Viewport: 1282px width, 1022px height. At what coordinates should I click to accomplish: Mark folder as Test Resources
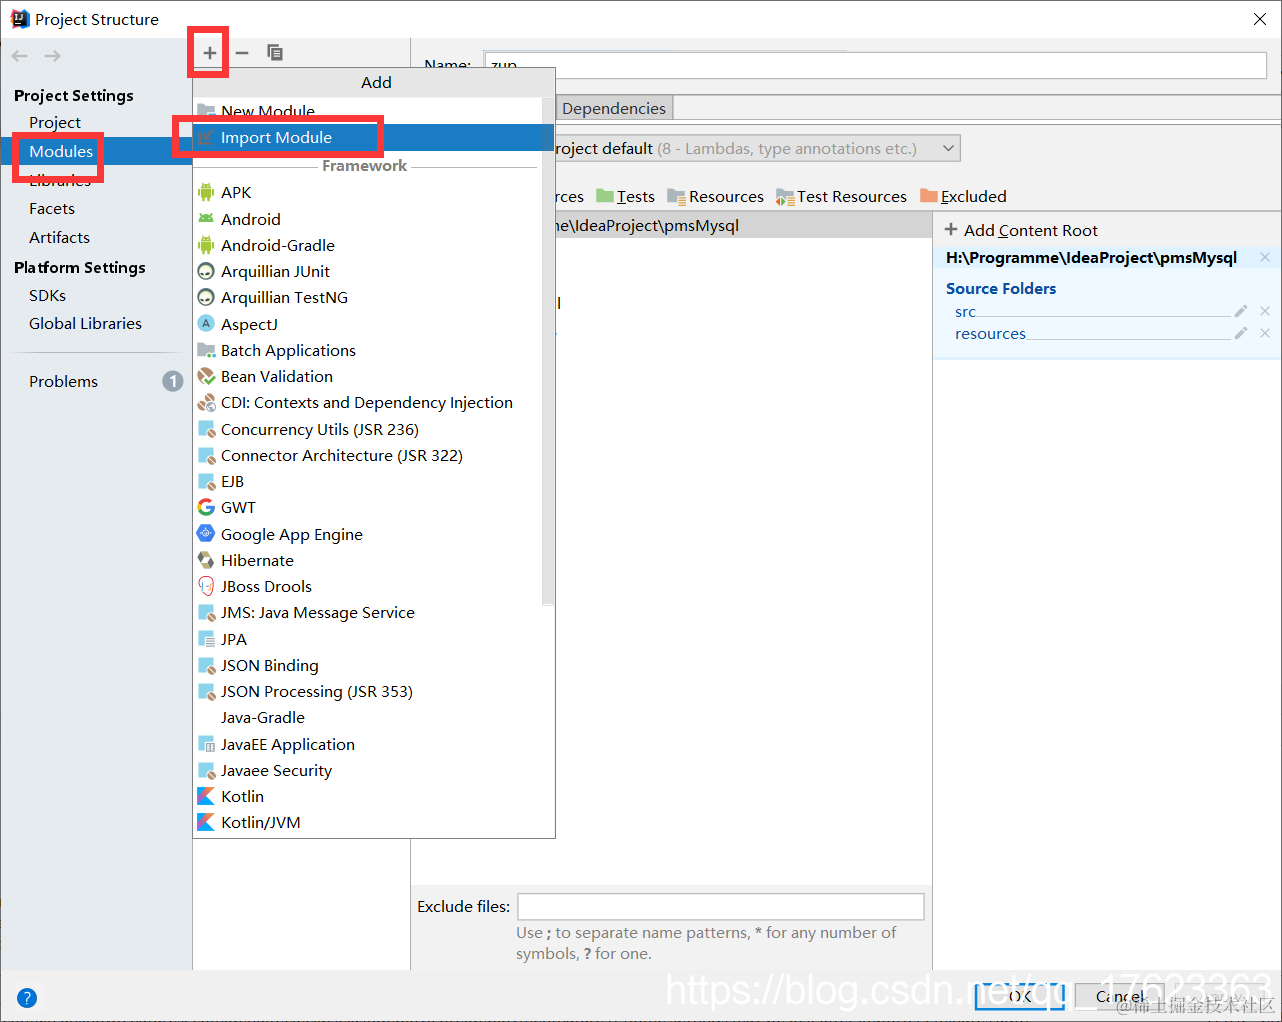click(841, 196)
